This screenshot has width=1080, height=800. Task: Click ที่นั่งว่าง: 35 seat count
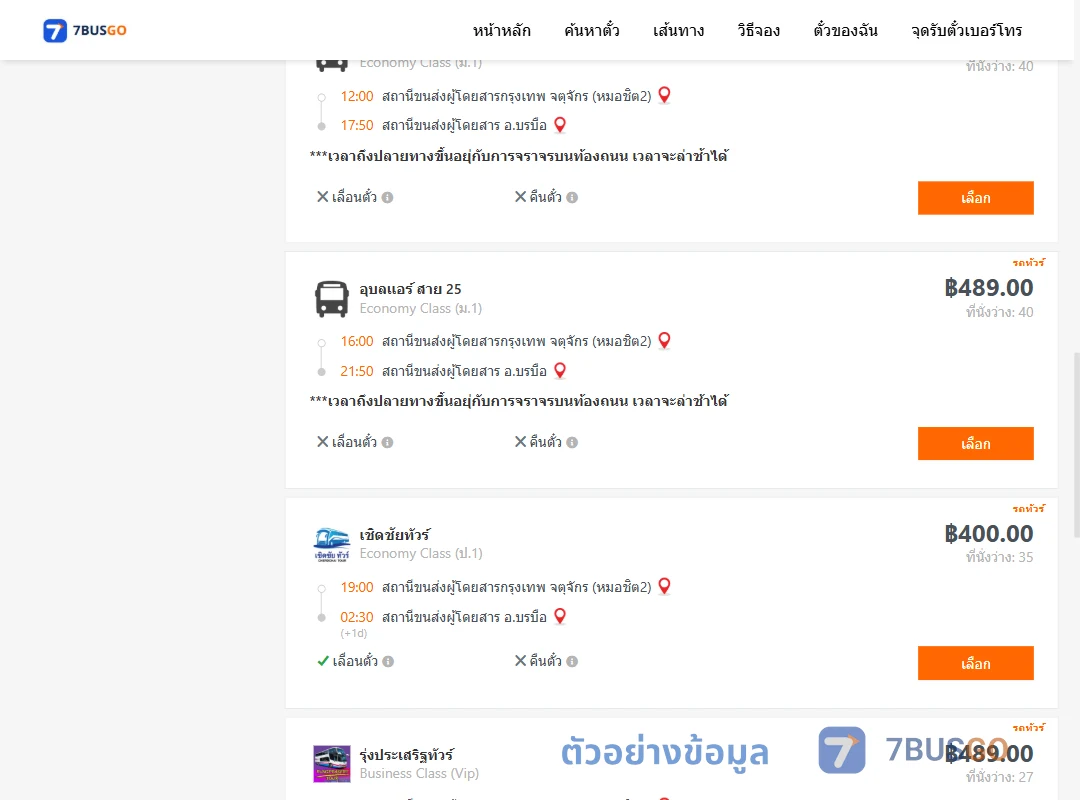click(999, 557)
